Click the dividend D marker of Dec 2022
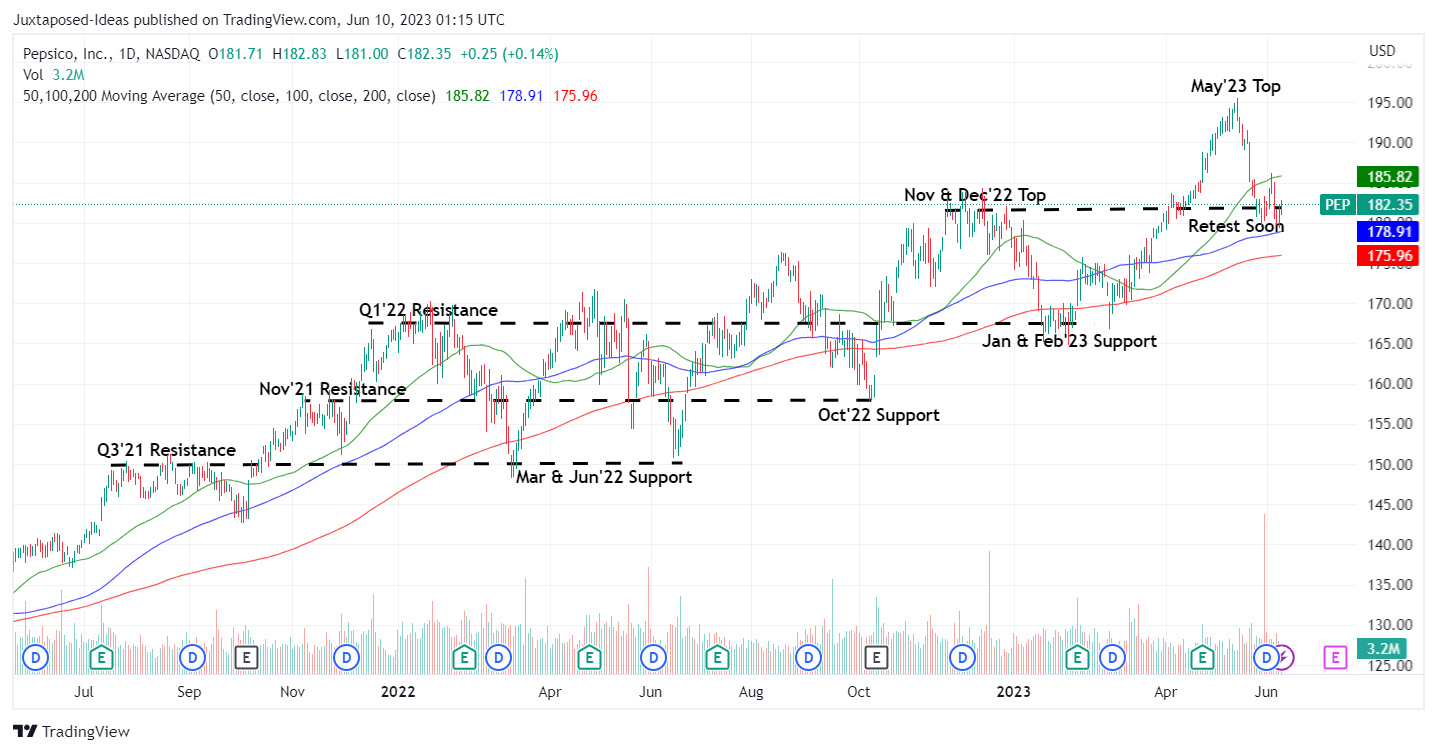1437x753 pixels. [962, 657]
